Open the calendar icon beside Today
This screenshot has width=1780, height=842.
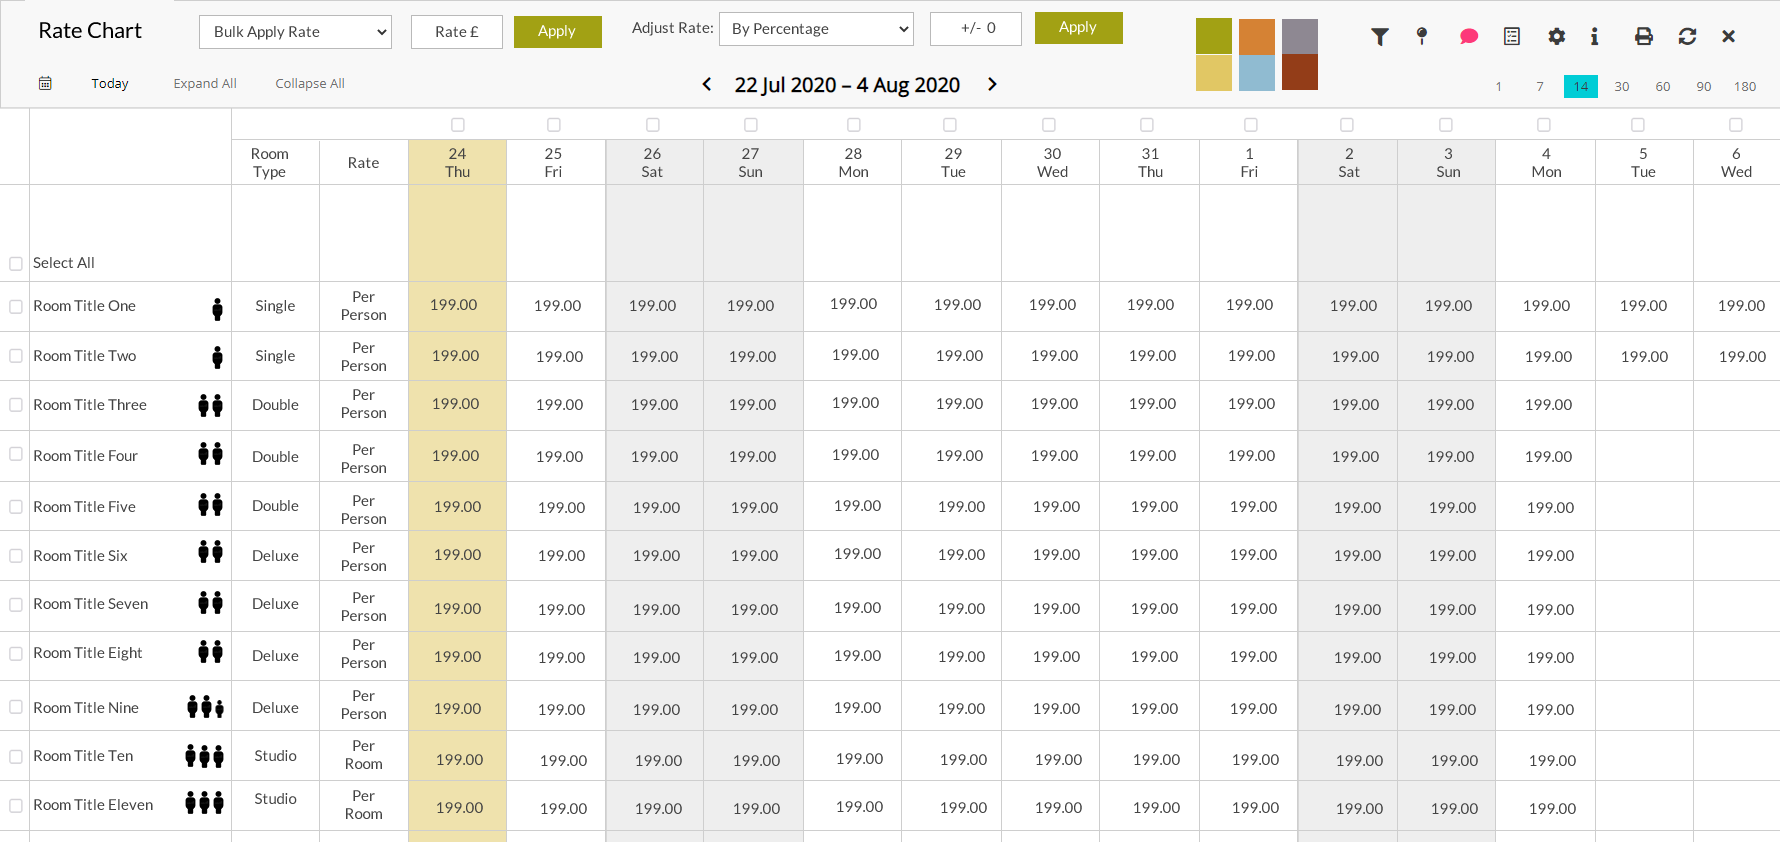(x=45, y=84)
